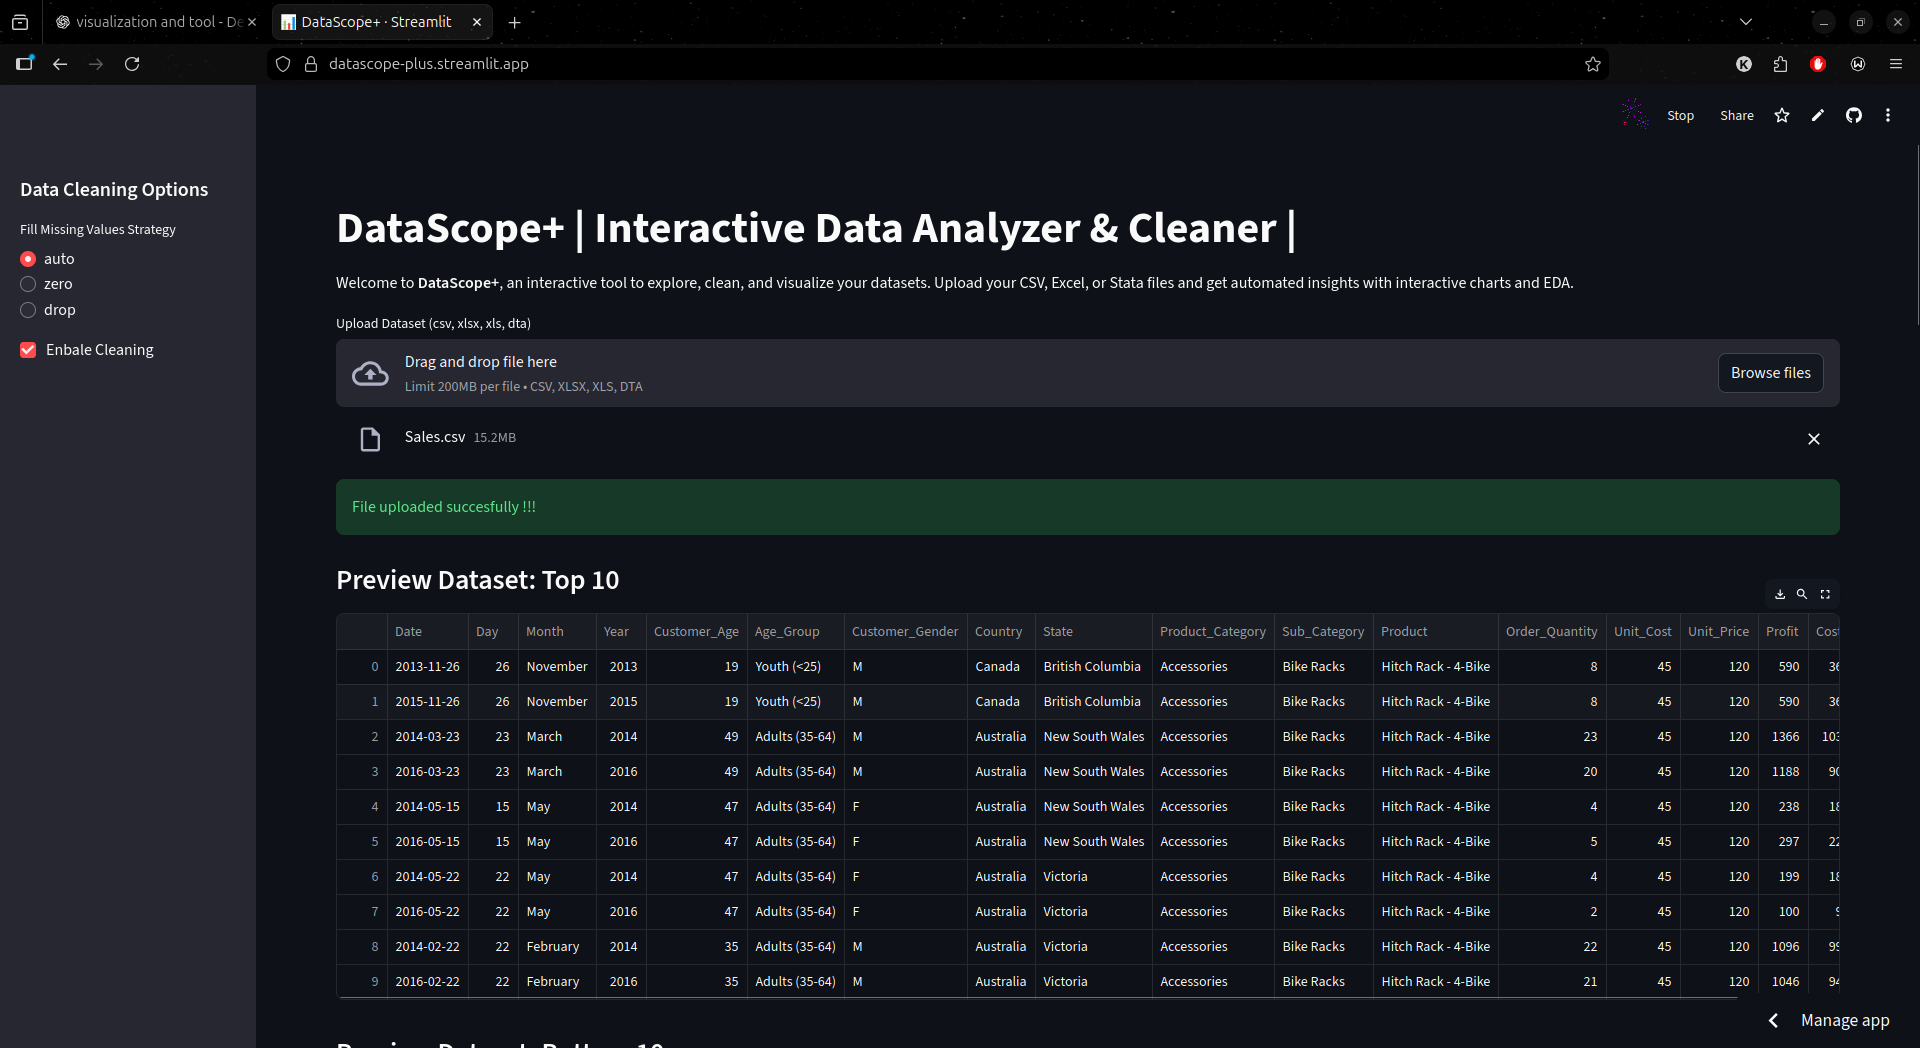Open search within the preview dataset table
The image size is (1920, 1048).
click(1803, 594)
